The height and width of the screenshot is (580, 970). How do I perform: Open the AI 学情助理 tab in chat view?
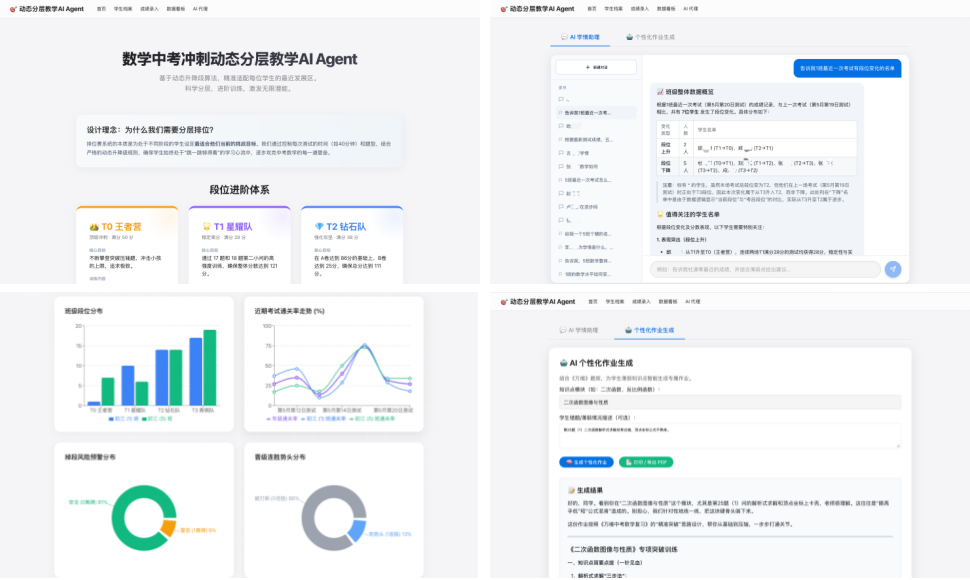pos(580,37)
